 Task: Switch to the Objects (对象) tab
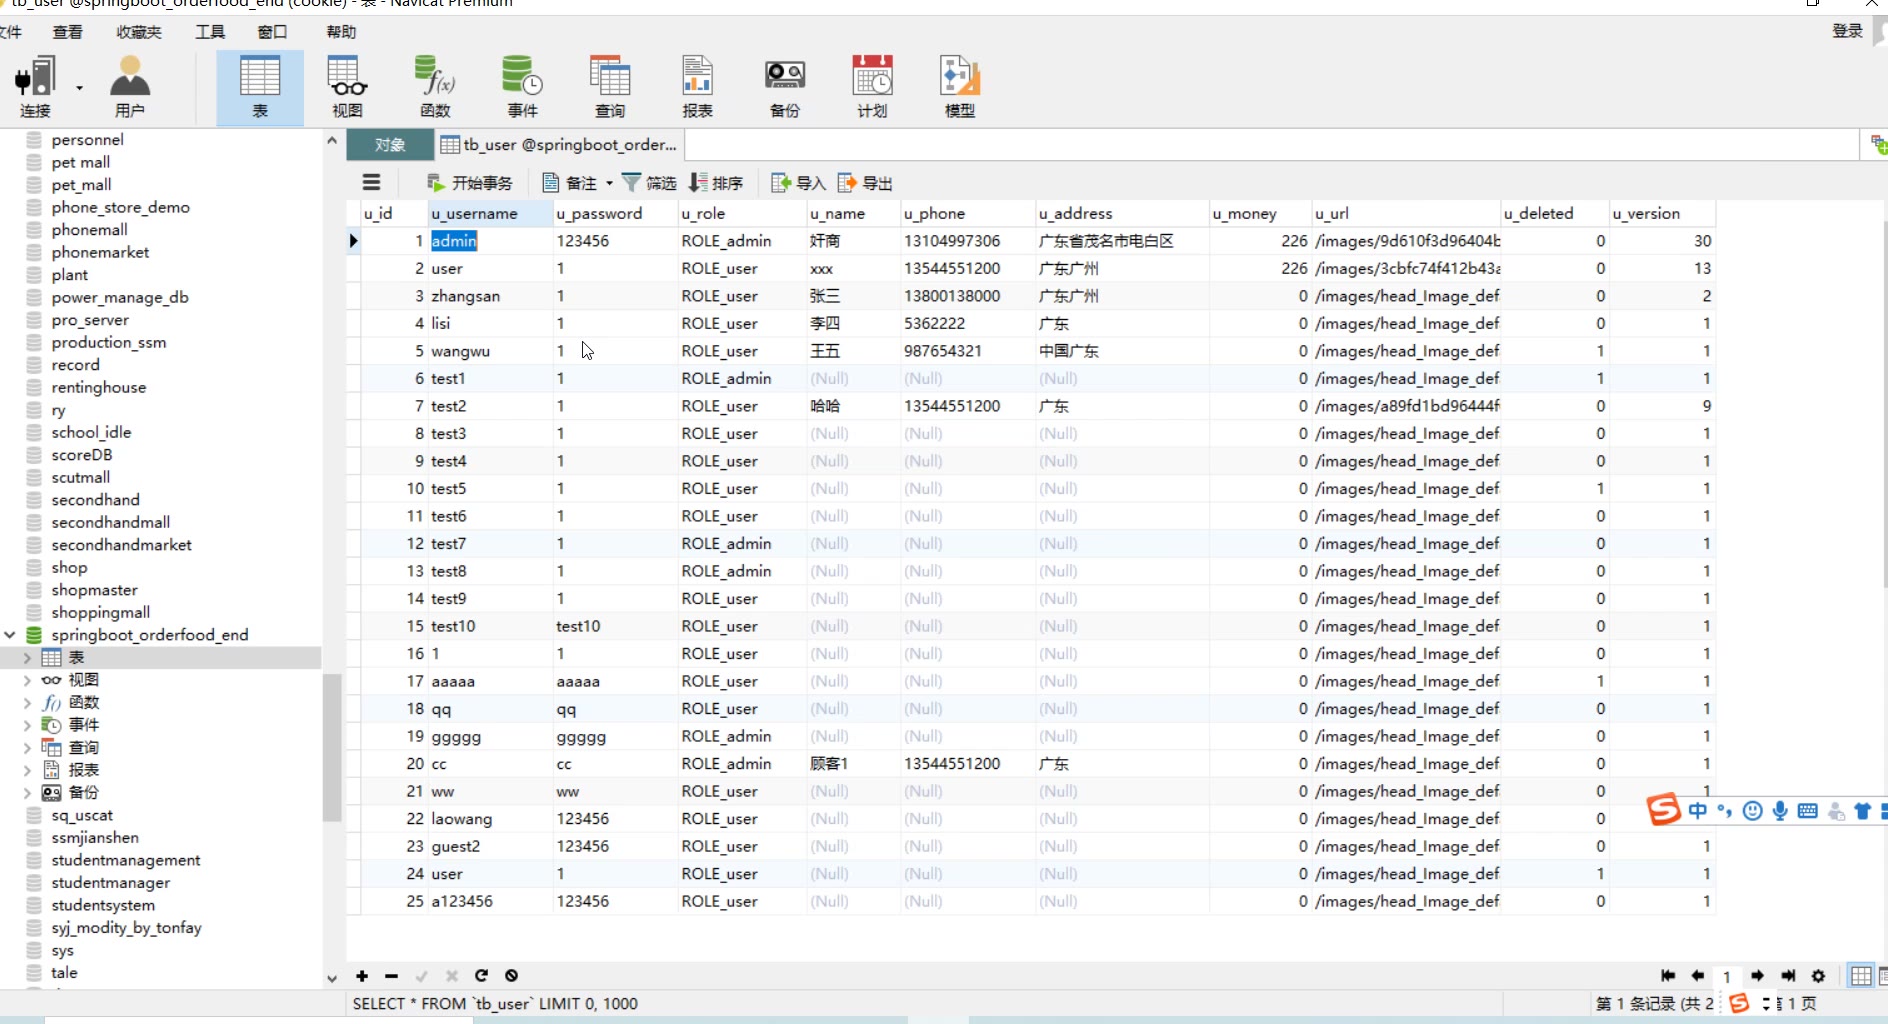coord(390,145)
